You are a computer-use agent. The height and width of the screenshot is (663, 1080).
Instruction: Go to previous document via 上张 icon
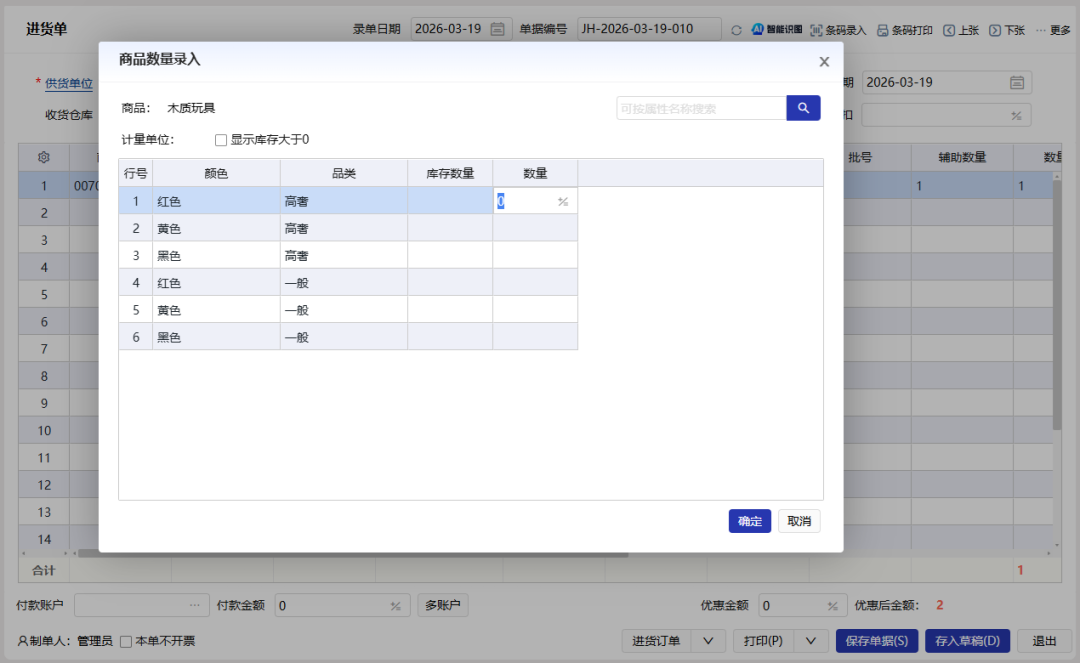949,29
